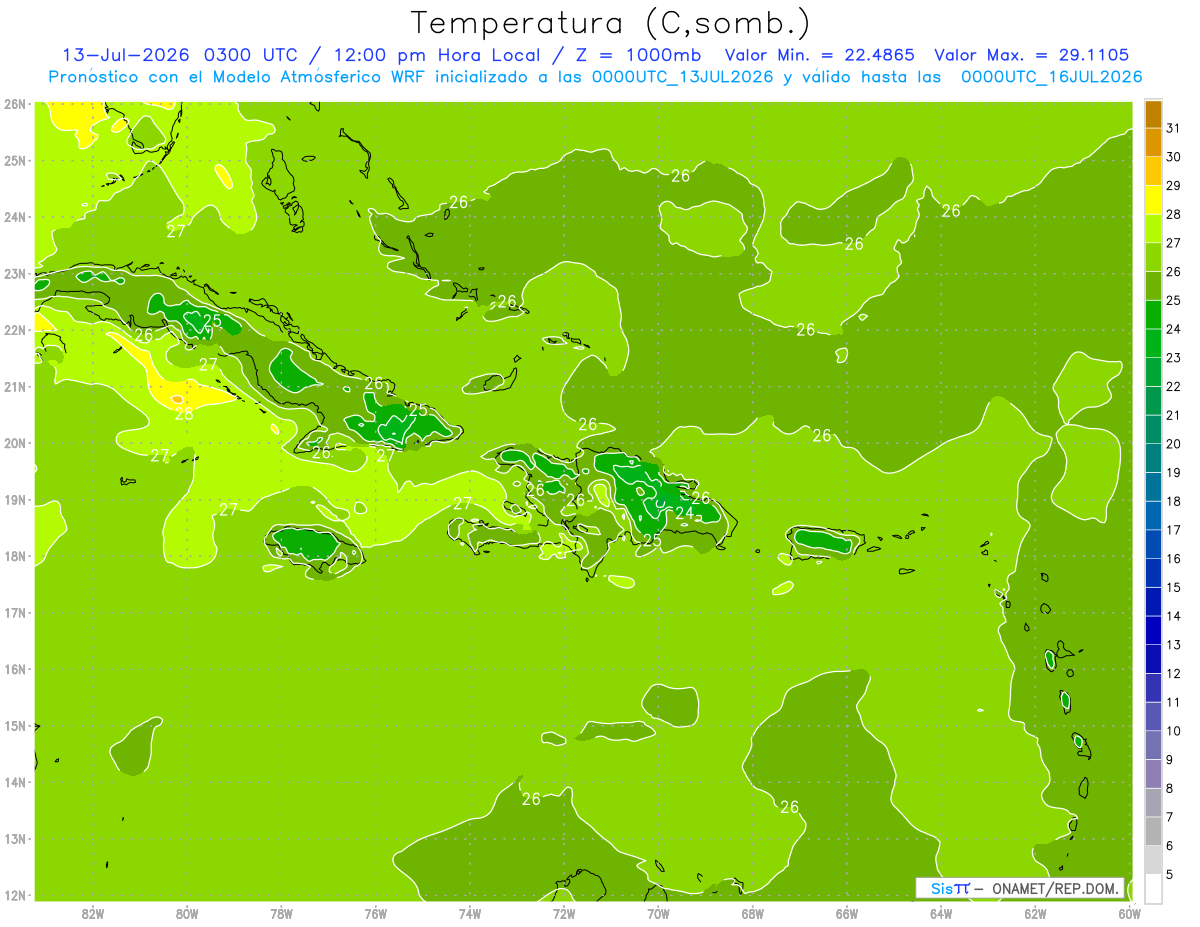Select the teal swatch between 19 and 20
This screenshot has width=1200, height=927.
click(x=1153, y=458)
